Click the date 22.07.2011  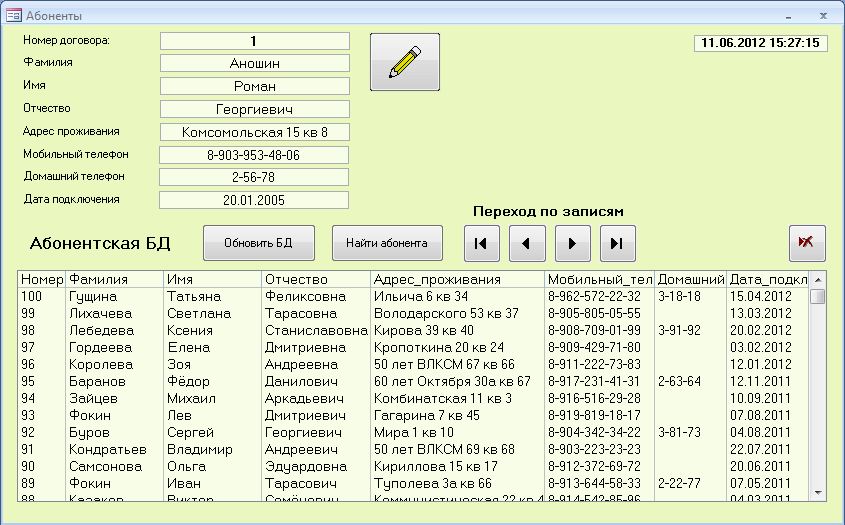(760, 450)
